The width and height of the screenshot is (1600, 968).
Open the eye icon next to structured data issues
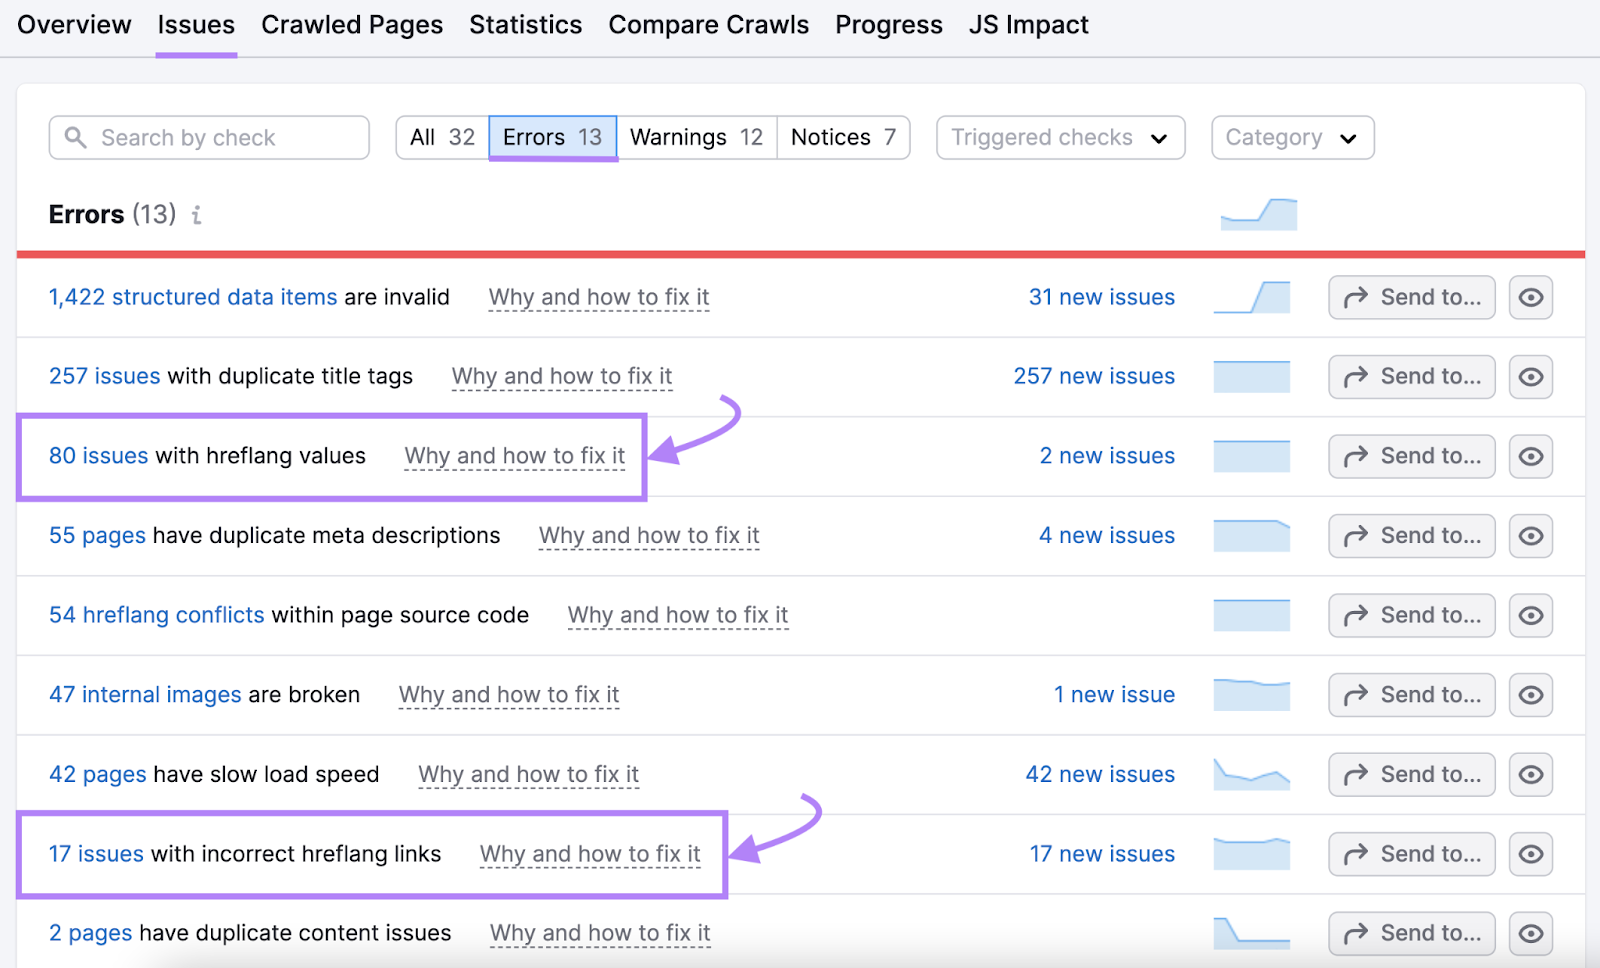click(x=1531, y=297)
